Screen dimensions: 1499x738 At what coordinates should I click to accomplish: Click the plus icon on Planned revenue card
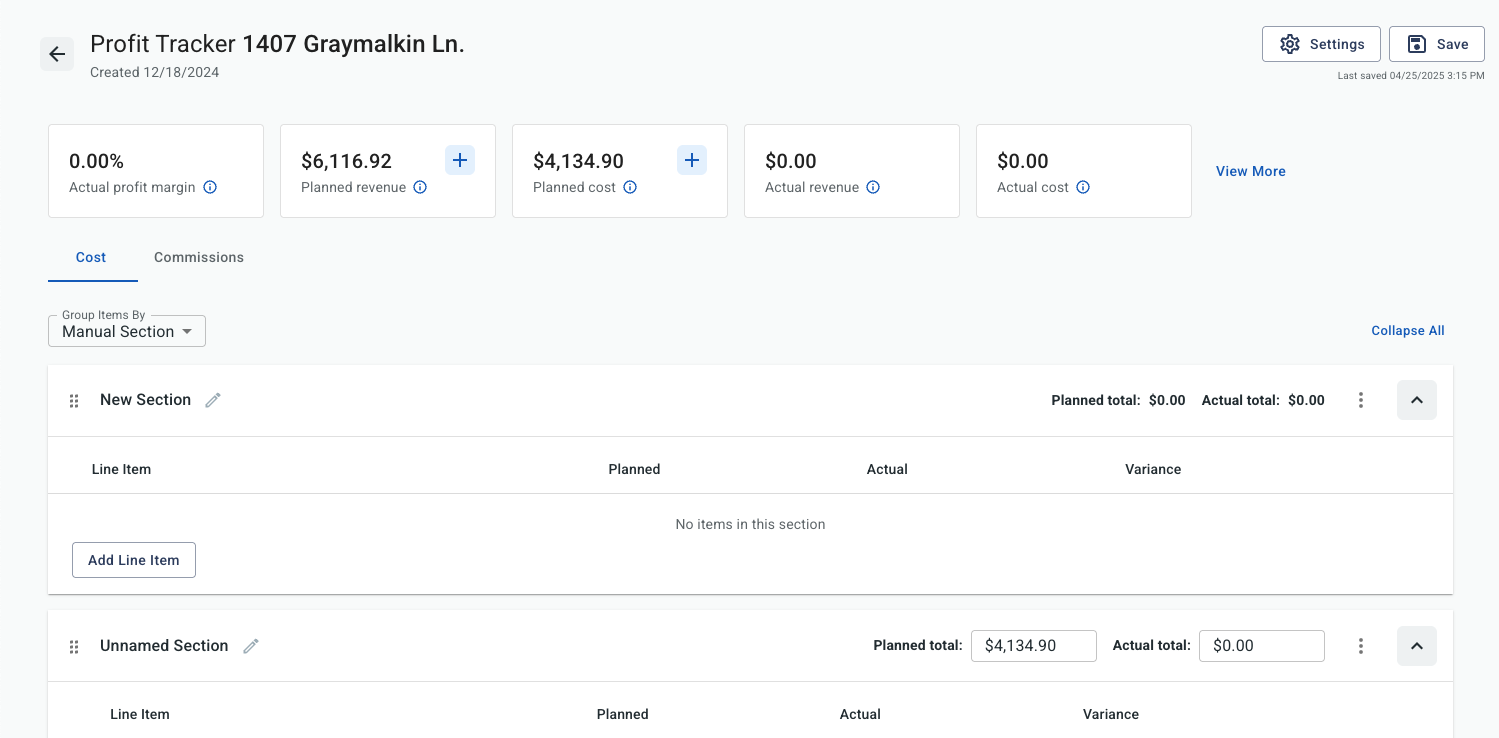(x=460, y=160)
